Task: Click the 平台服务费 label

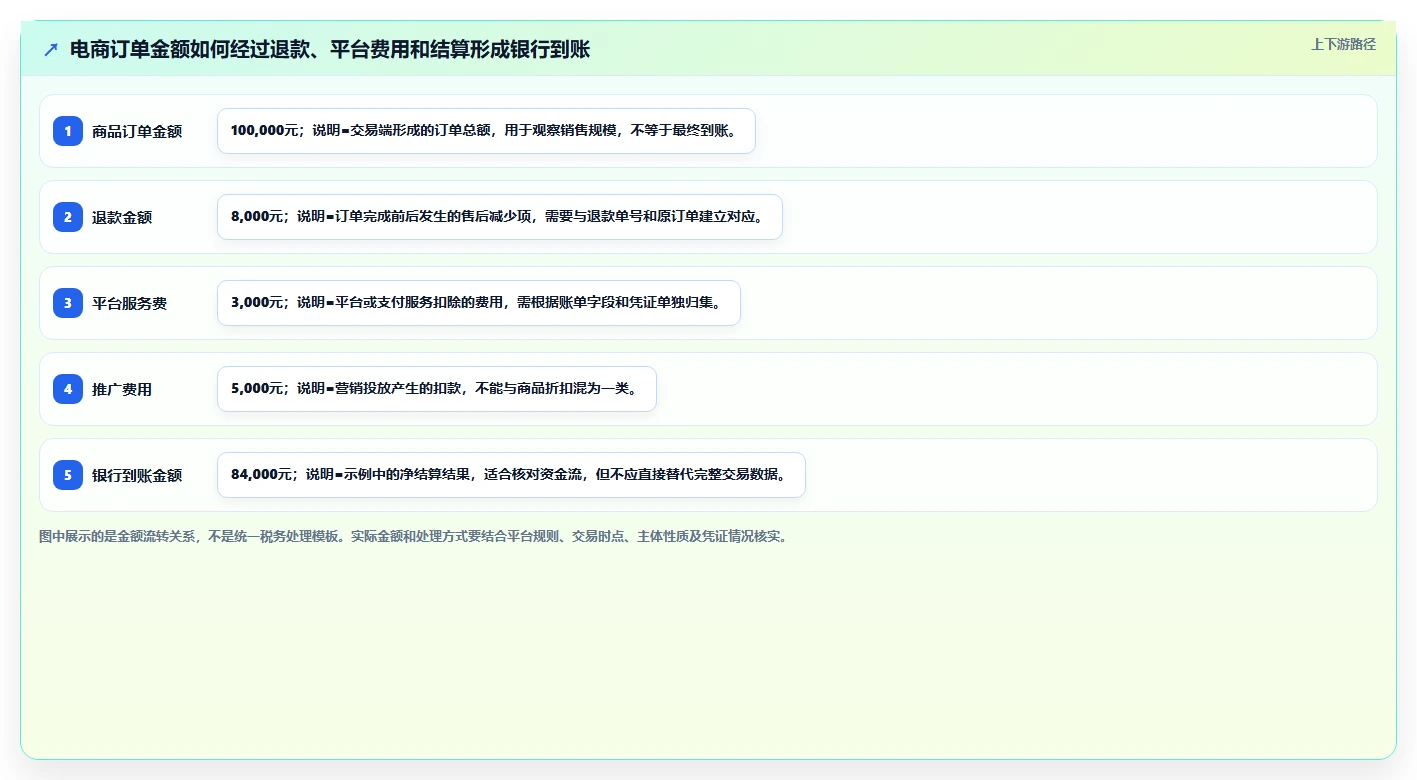Action: pos(129,303)
